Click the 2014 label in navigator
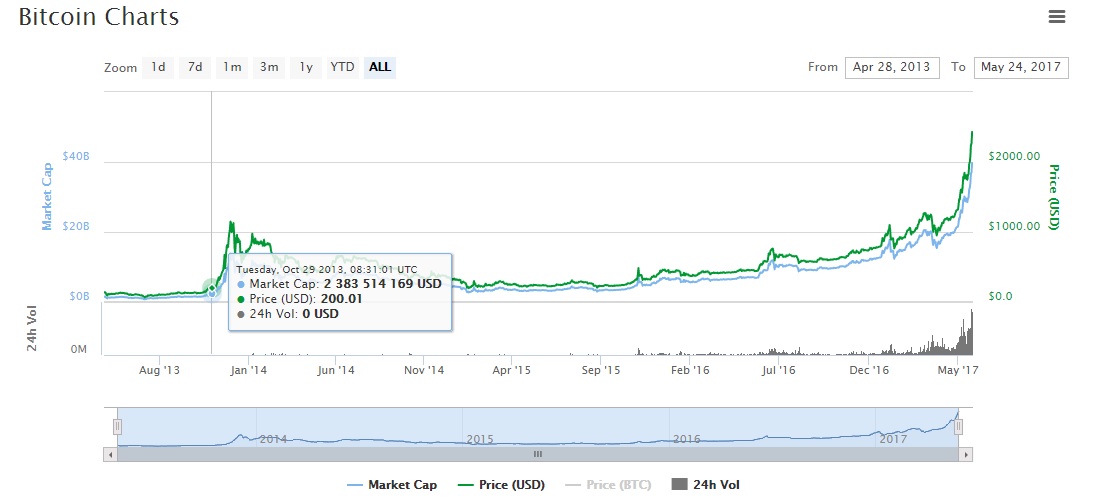 (273, 439)
